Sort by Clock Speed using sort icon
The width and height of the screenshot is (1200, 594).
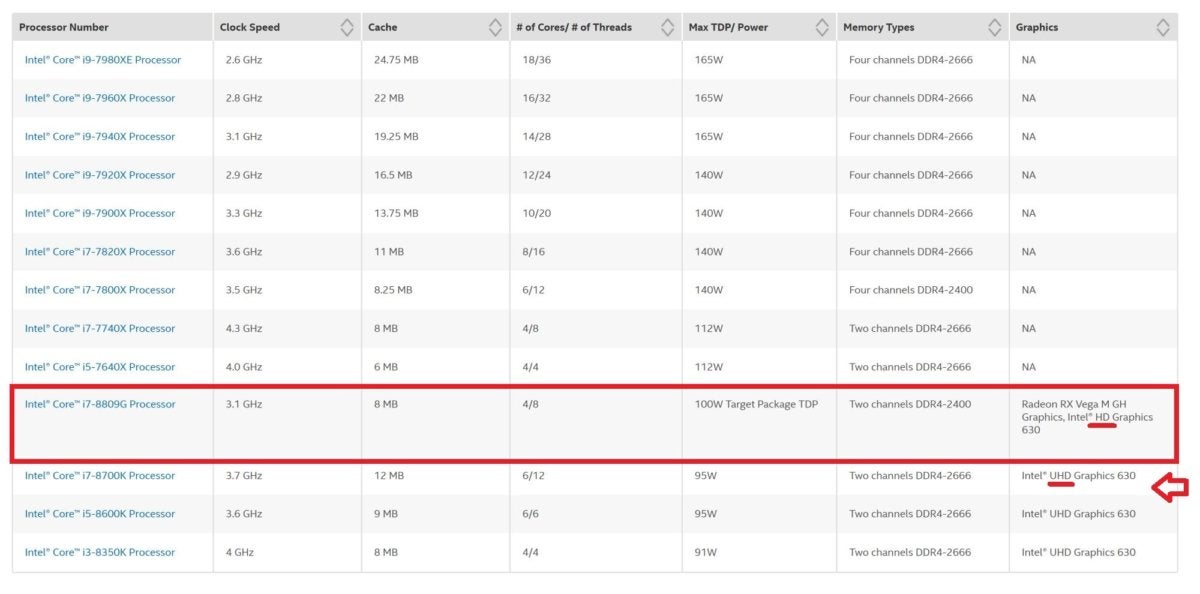point(346,27)
